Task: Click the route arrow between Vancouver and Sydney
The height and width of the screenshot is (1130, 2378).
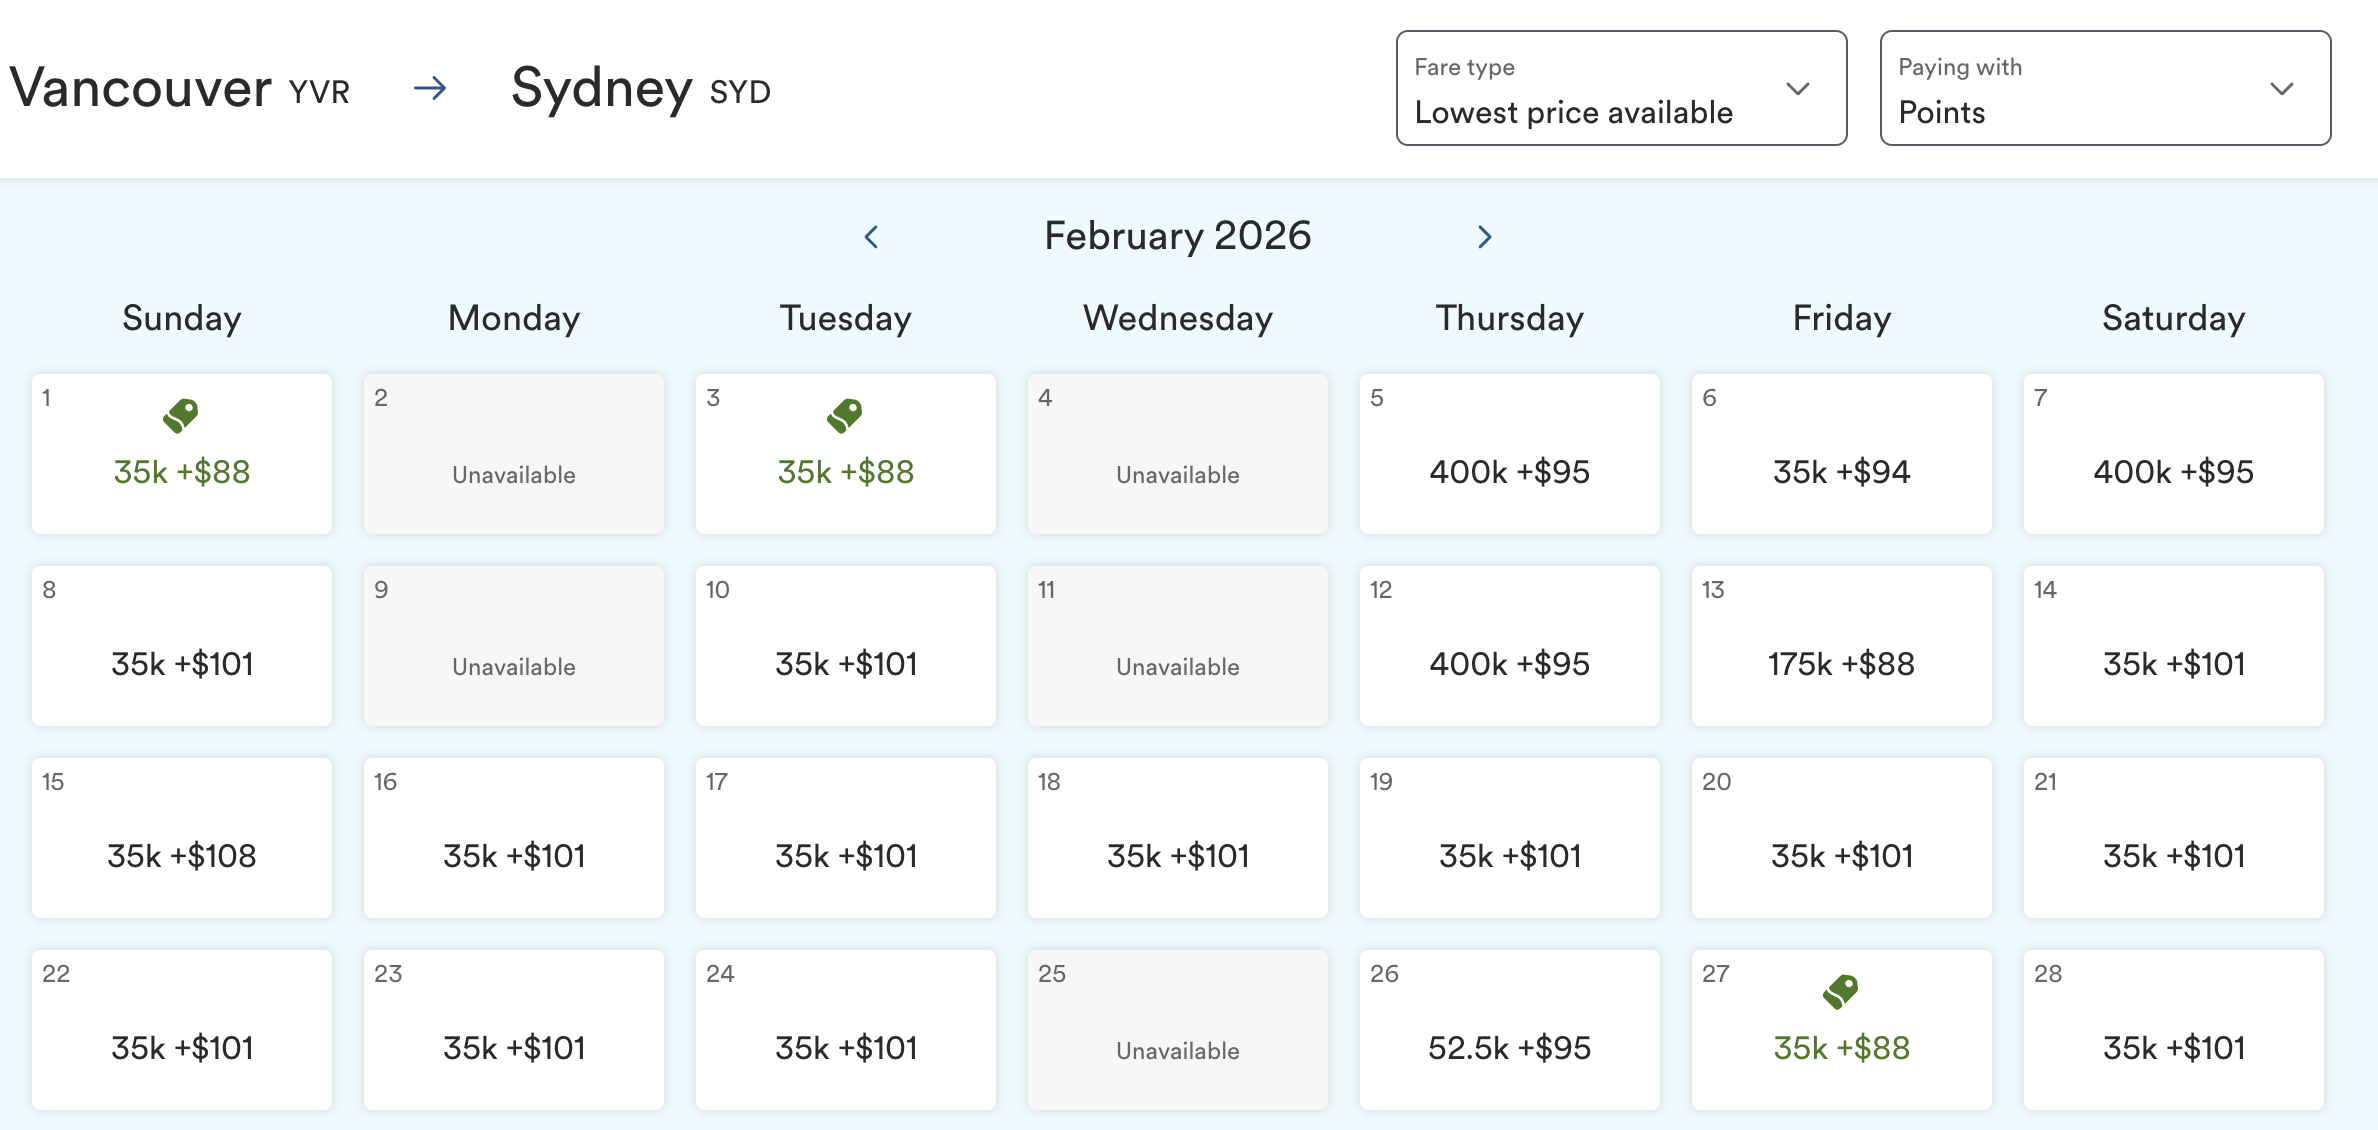Action: [430, 89]
